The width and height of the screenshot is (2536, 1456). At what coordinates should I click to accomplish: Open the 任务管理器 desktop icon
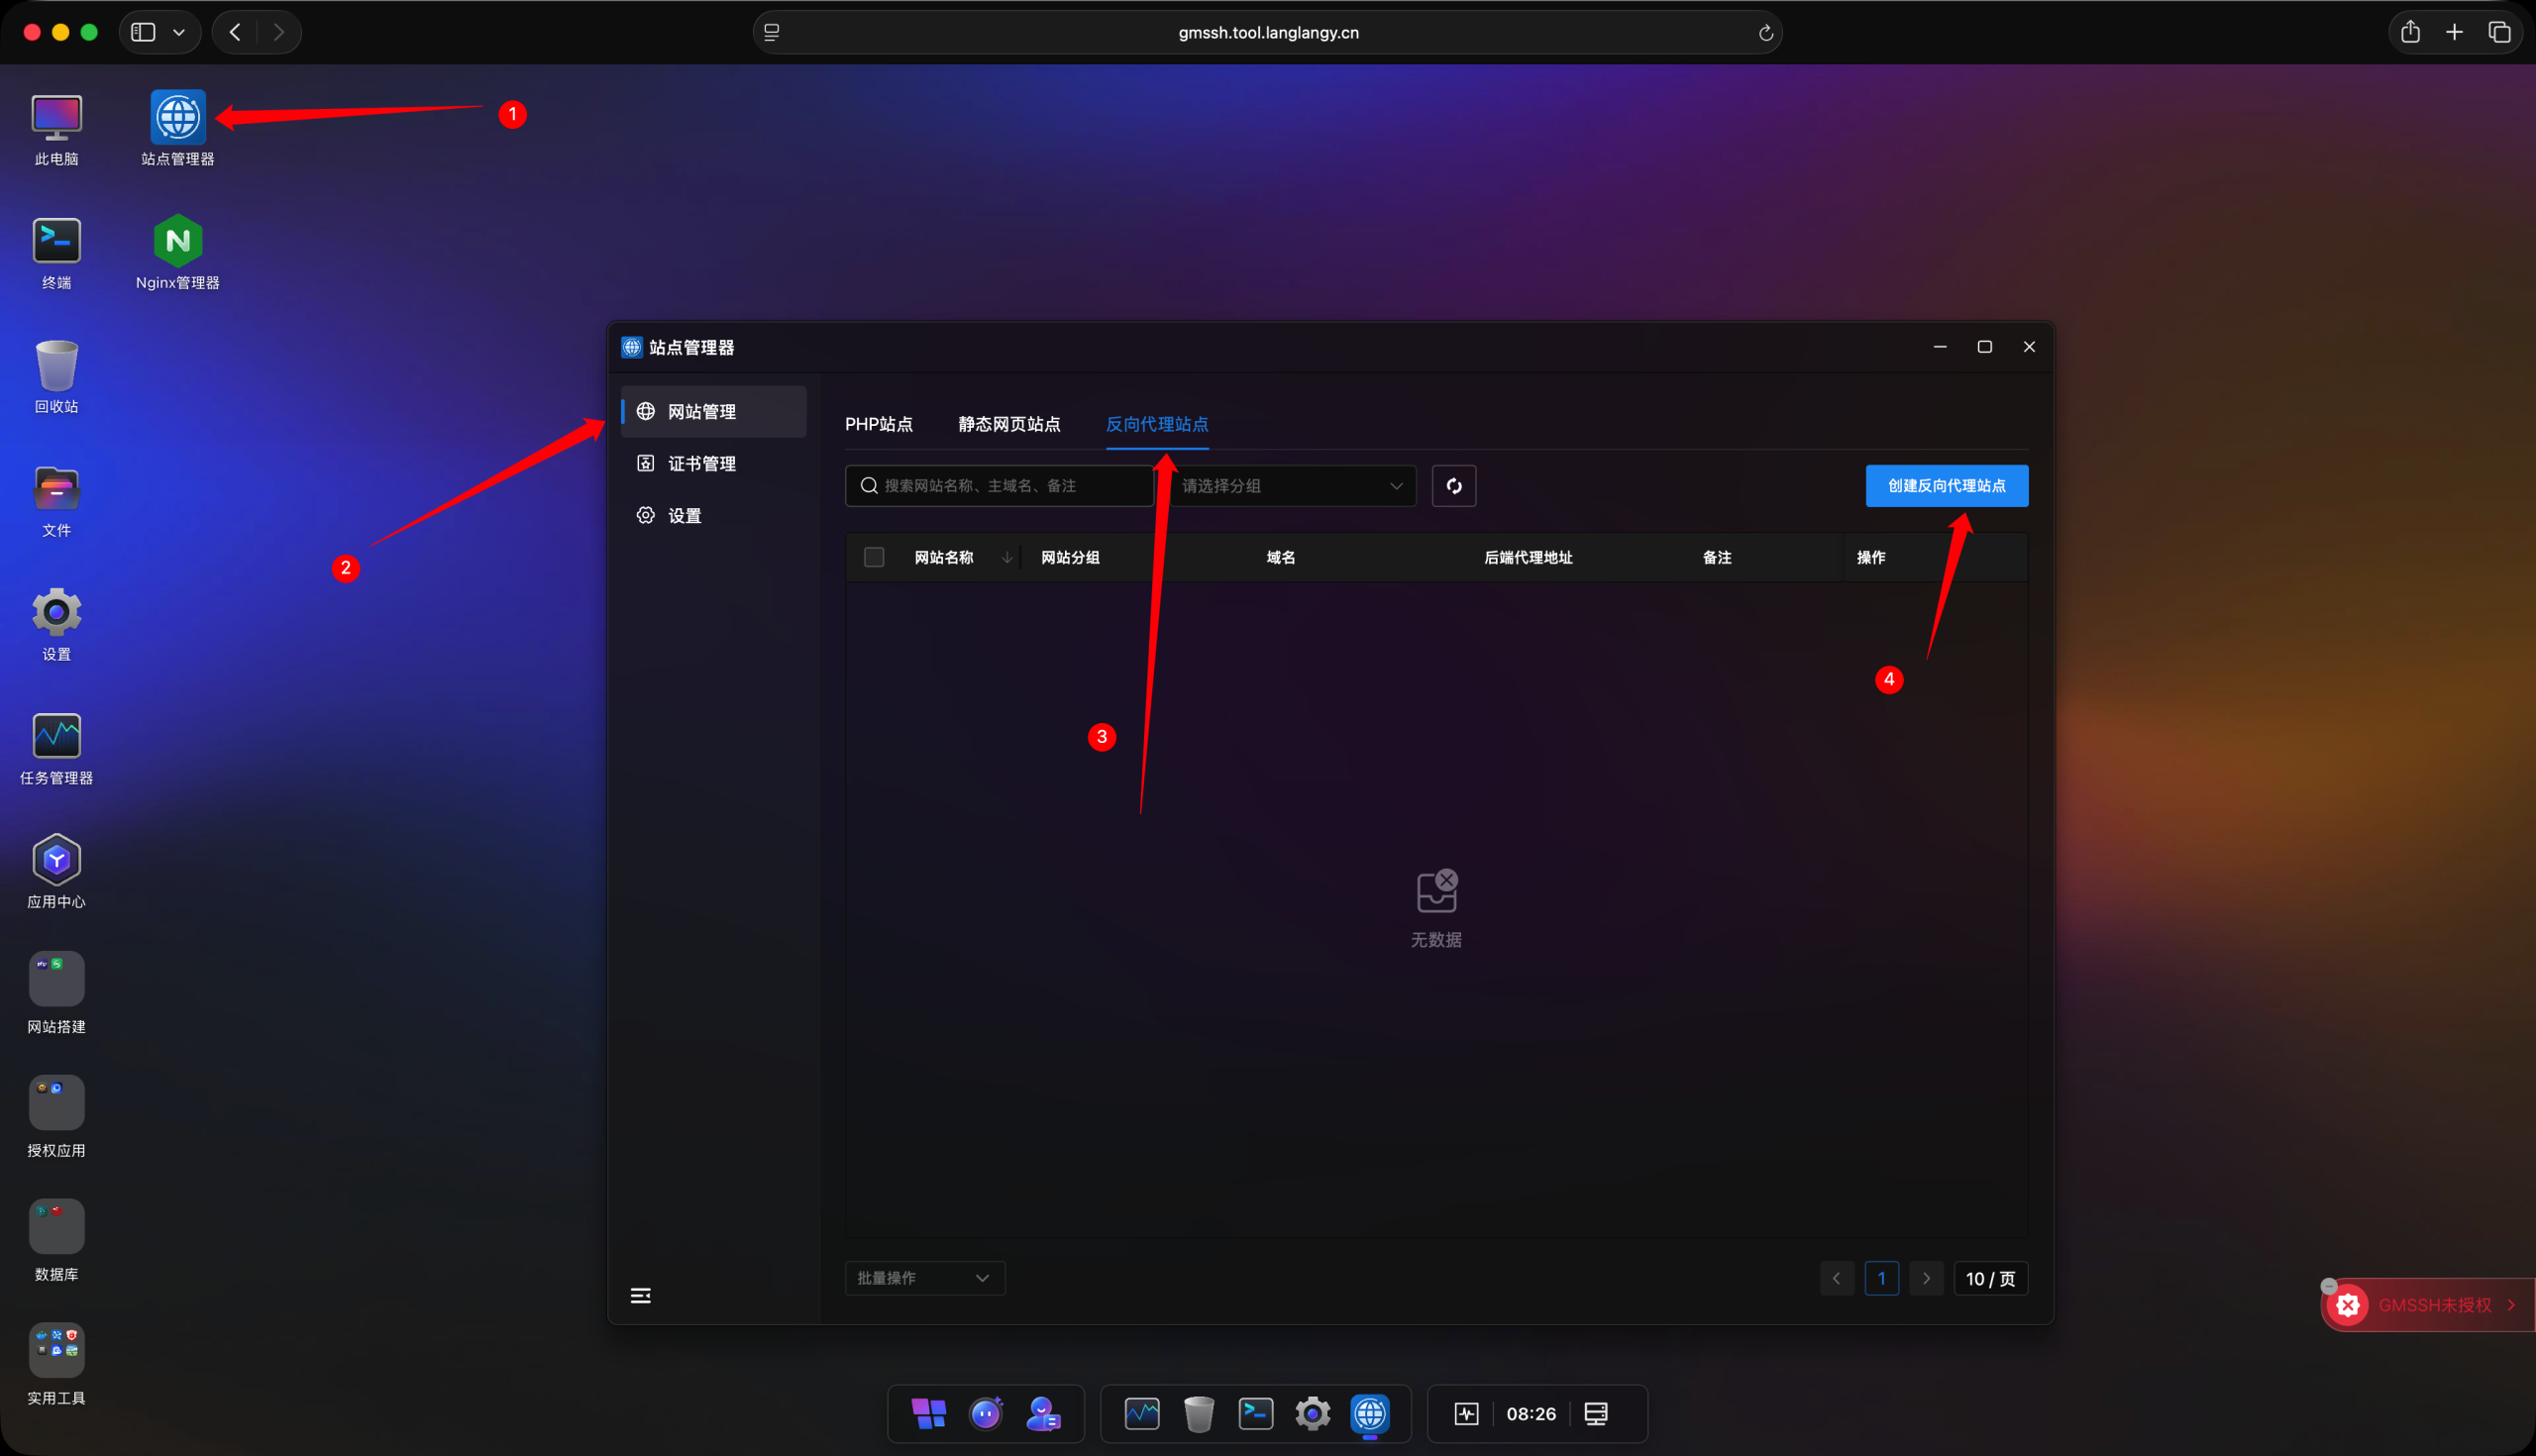coord(56,747)
